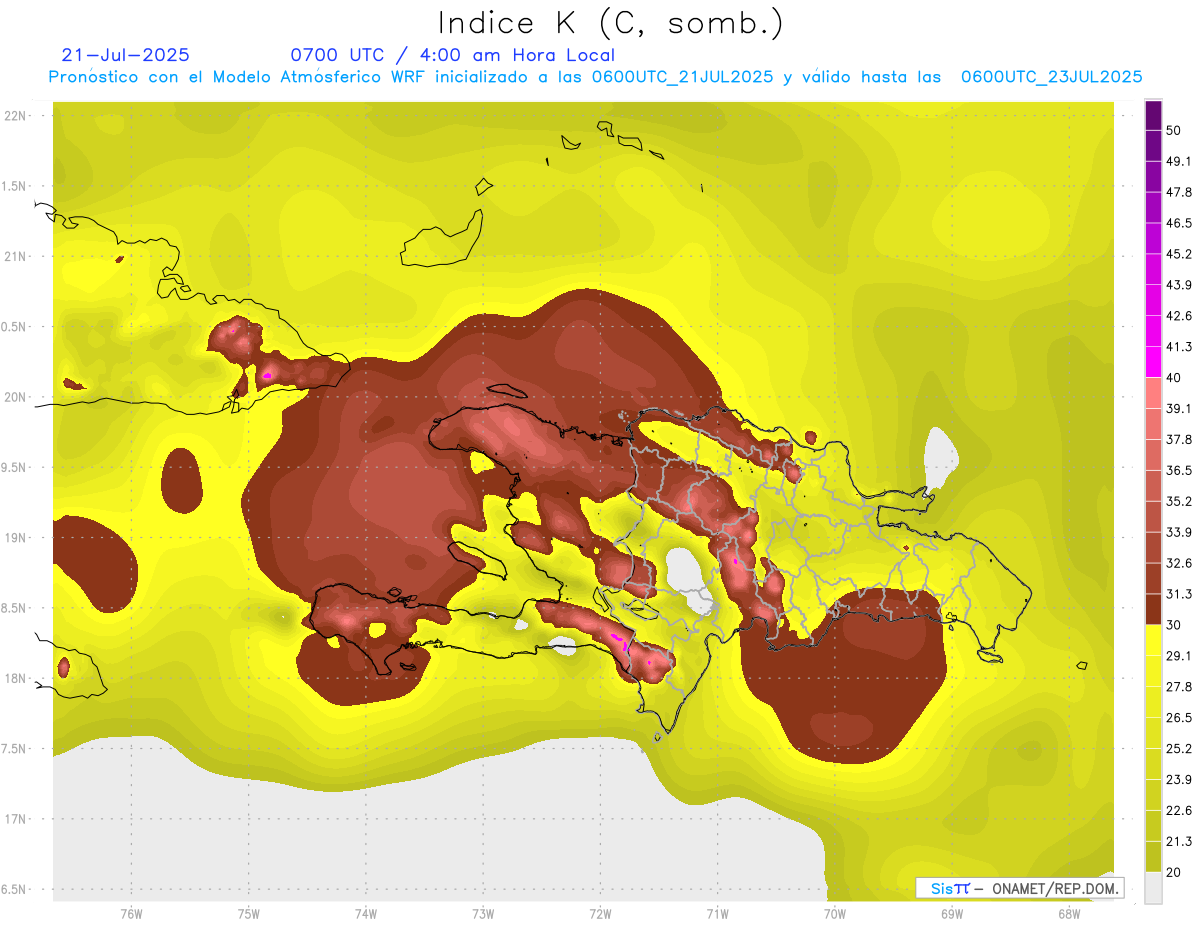Screen dimensions: 1200x927
Task: Click the title "Indice K (C, somb.)"
Action: (x=610, y=23)
